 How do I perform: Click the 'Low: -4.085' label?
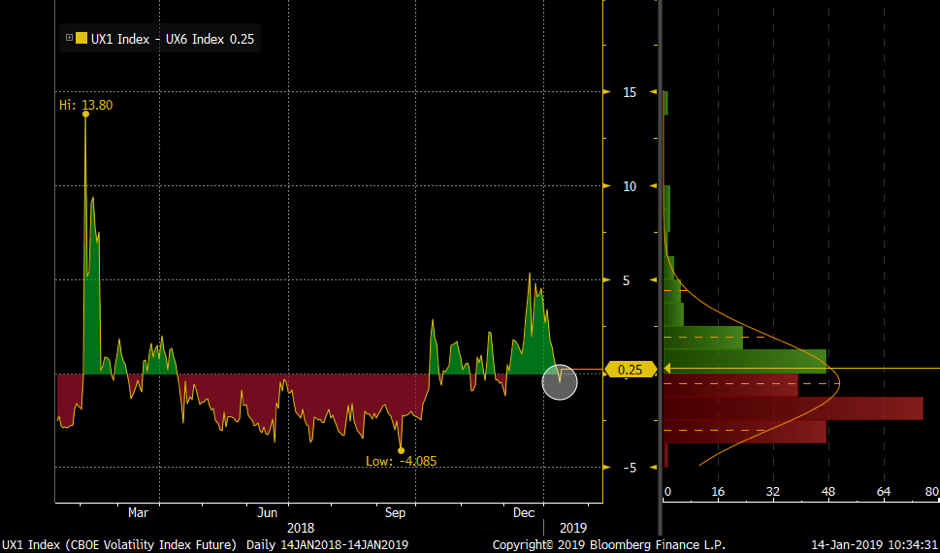[401, 461]
